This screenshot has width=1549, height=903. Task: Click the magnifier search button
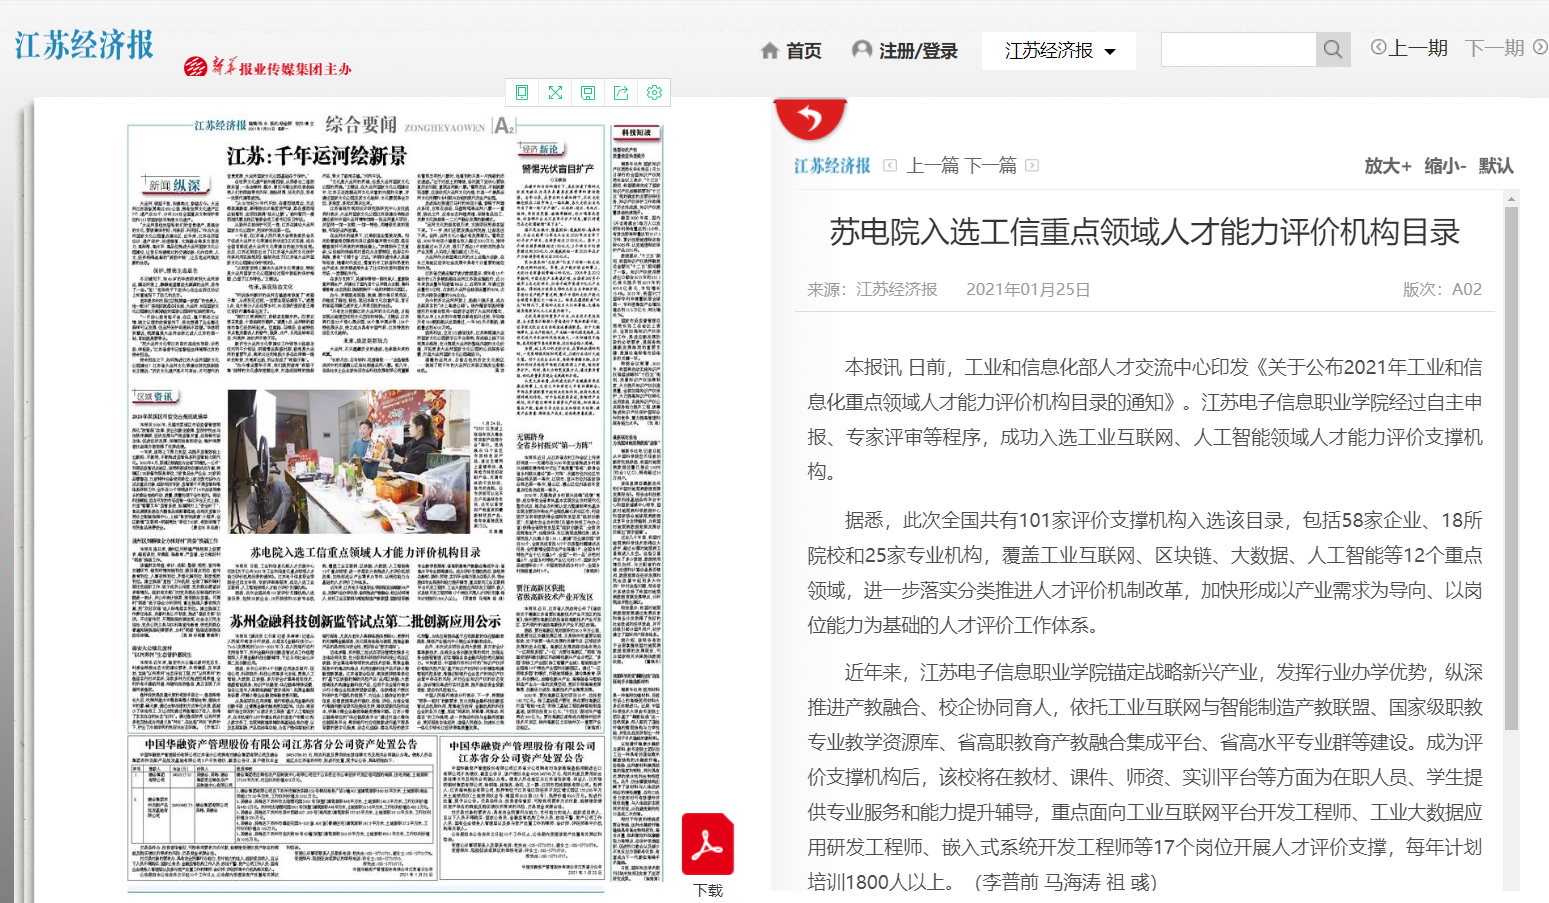(x=1333, y=49)
